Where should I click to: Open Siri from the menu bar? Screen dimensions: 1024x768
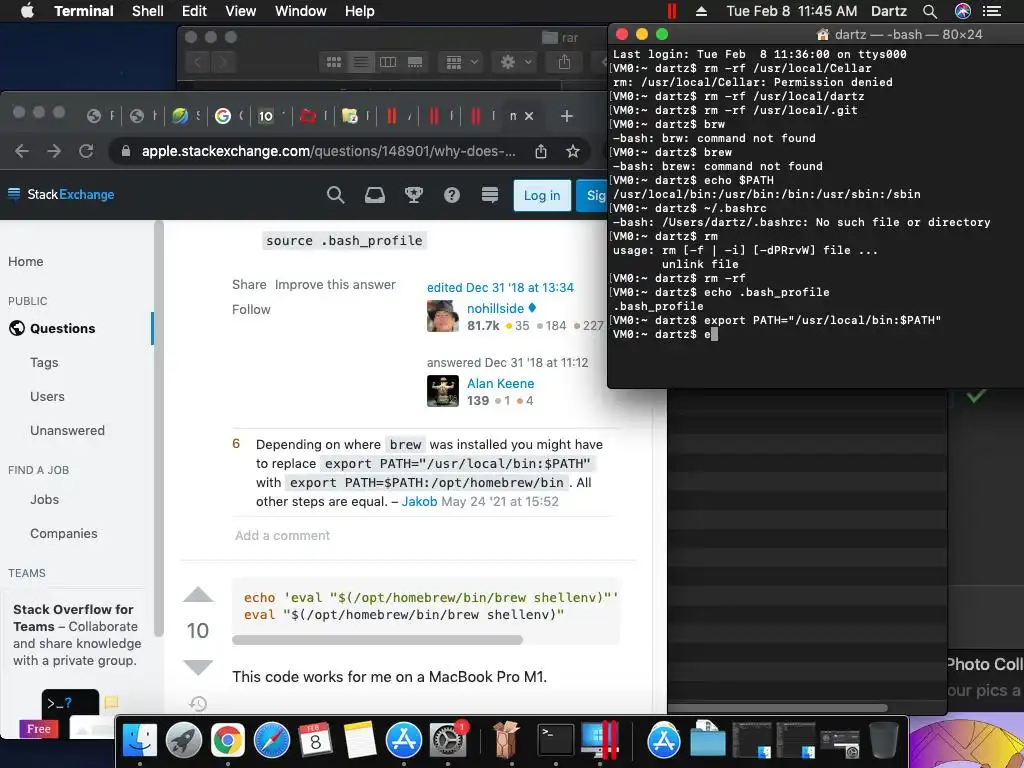pos(963,11)
